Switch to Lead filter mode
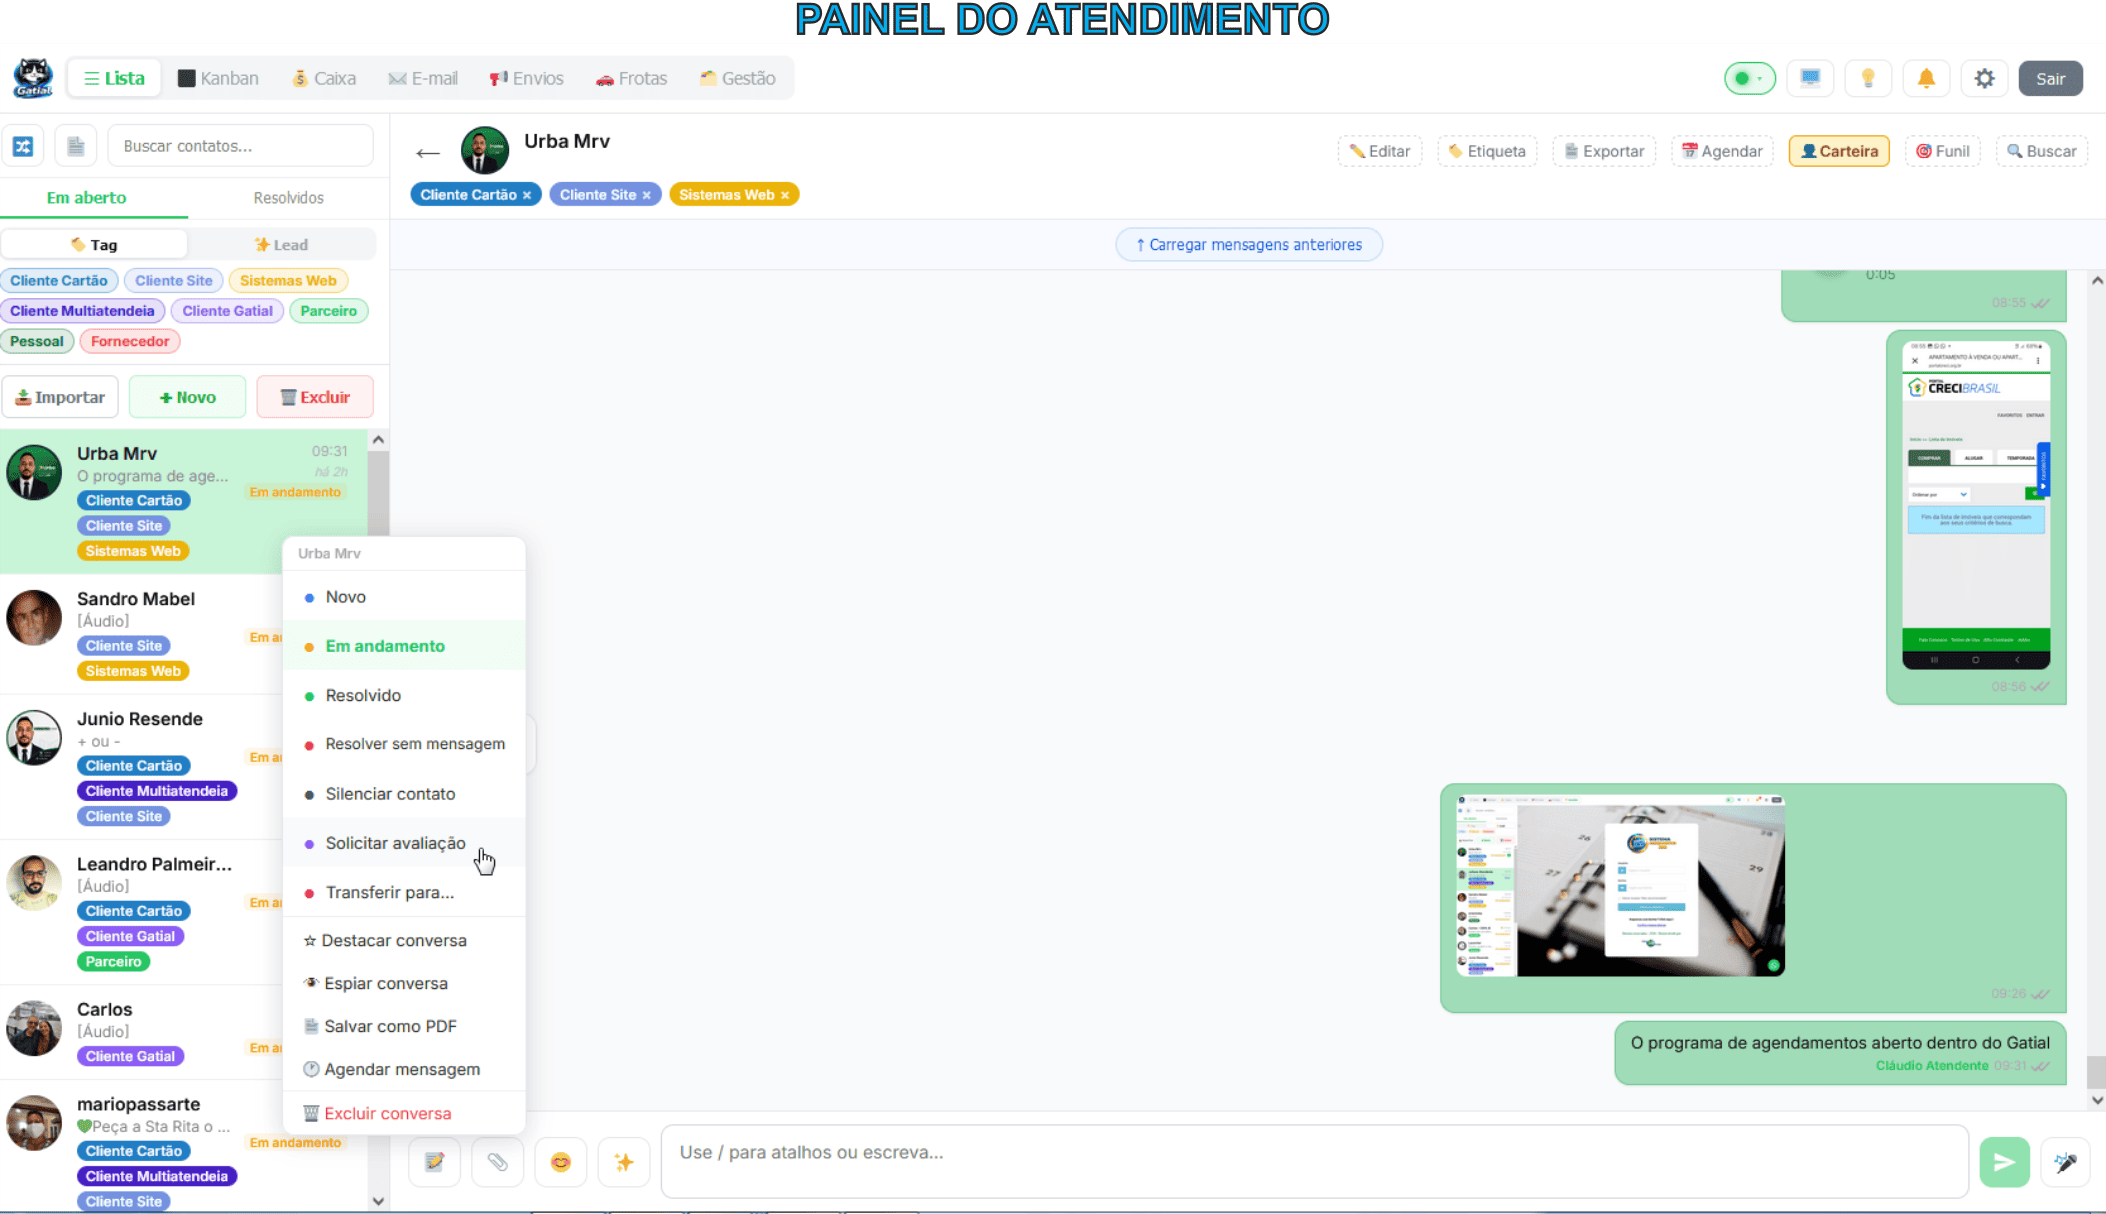 (x=281, y=245)
